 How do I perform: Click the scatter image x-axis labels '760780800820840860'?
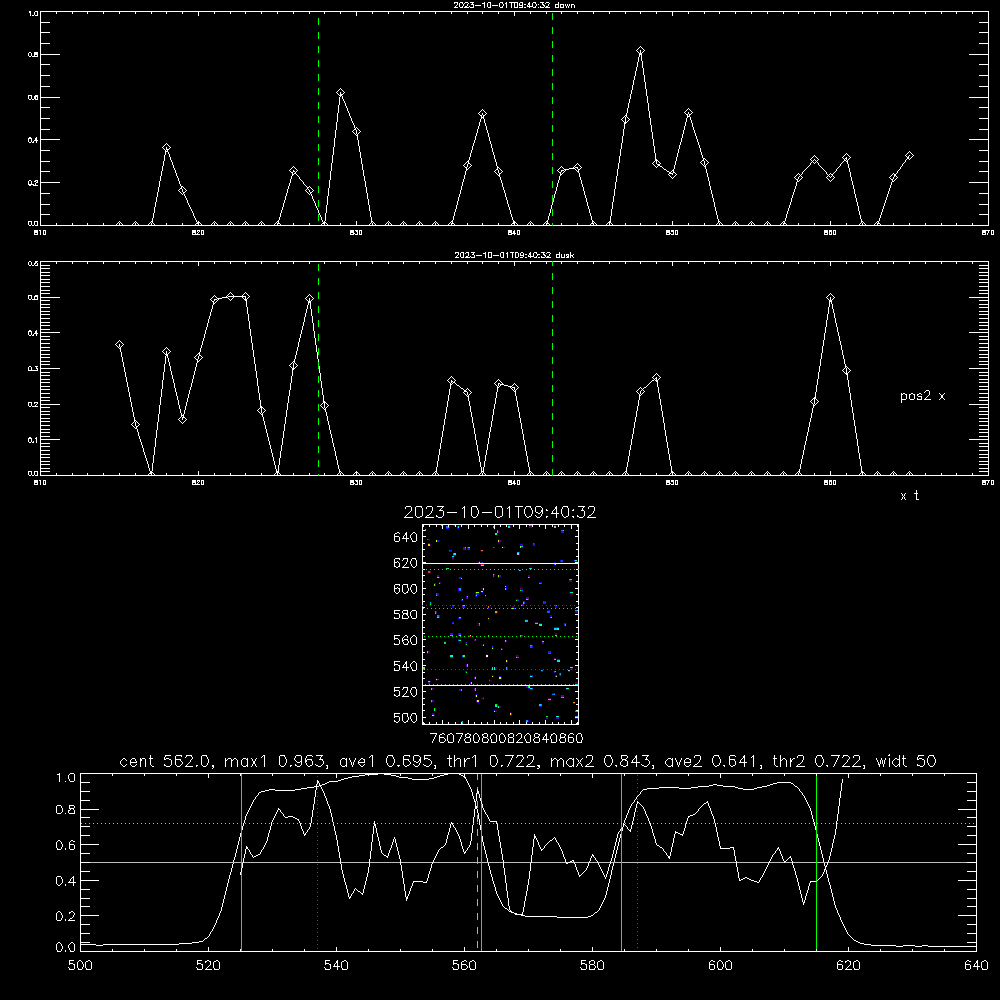point(506,738)
